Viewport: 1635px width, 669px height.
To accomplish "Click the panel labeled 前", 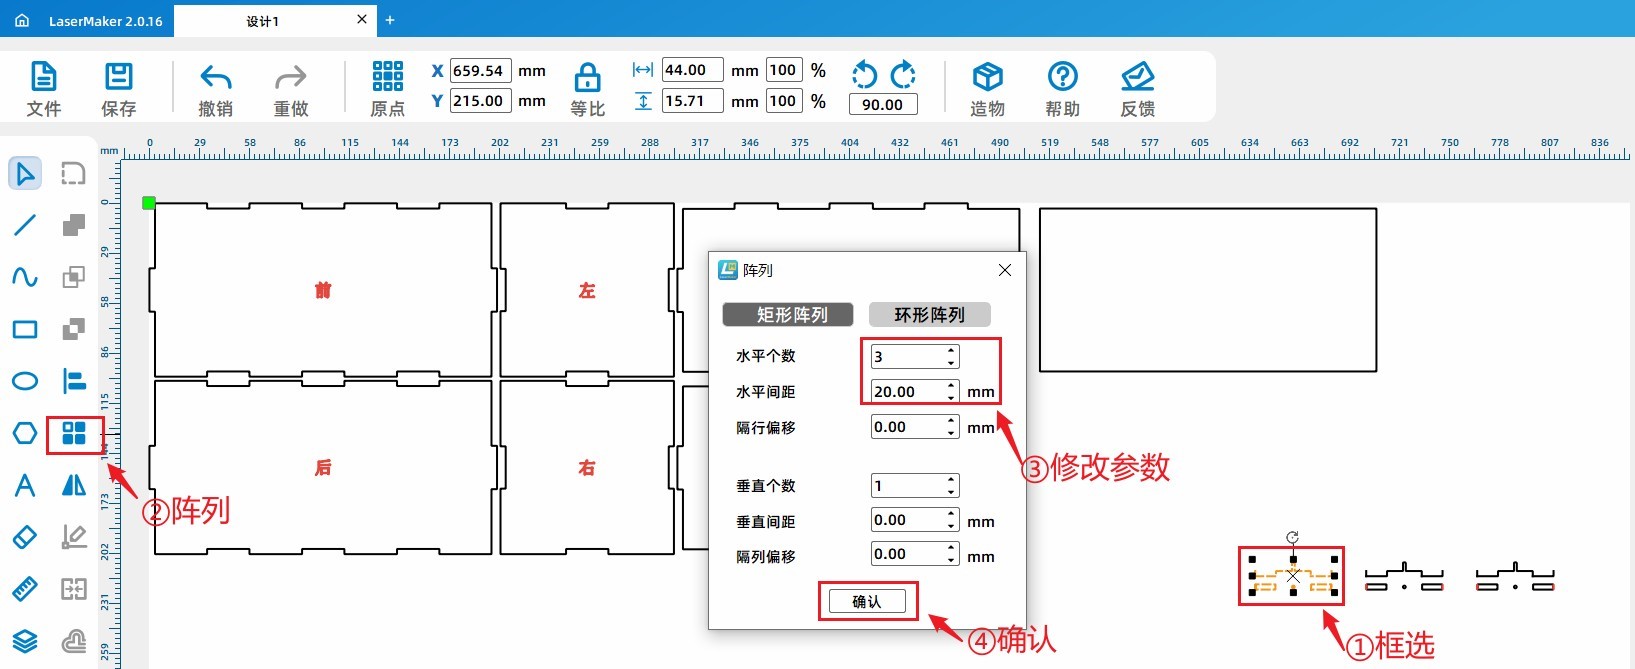I will coord(323,290).
